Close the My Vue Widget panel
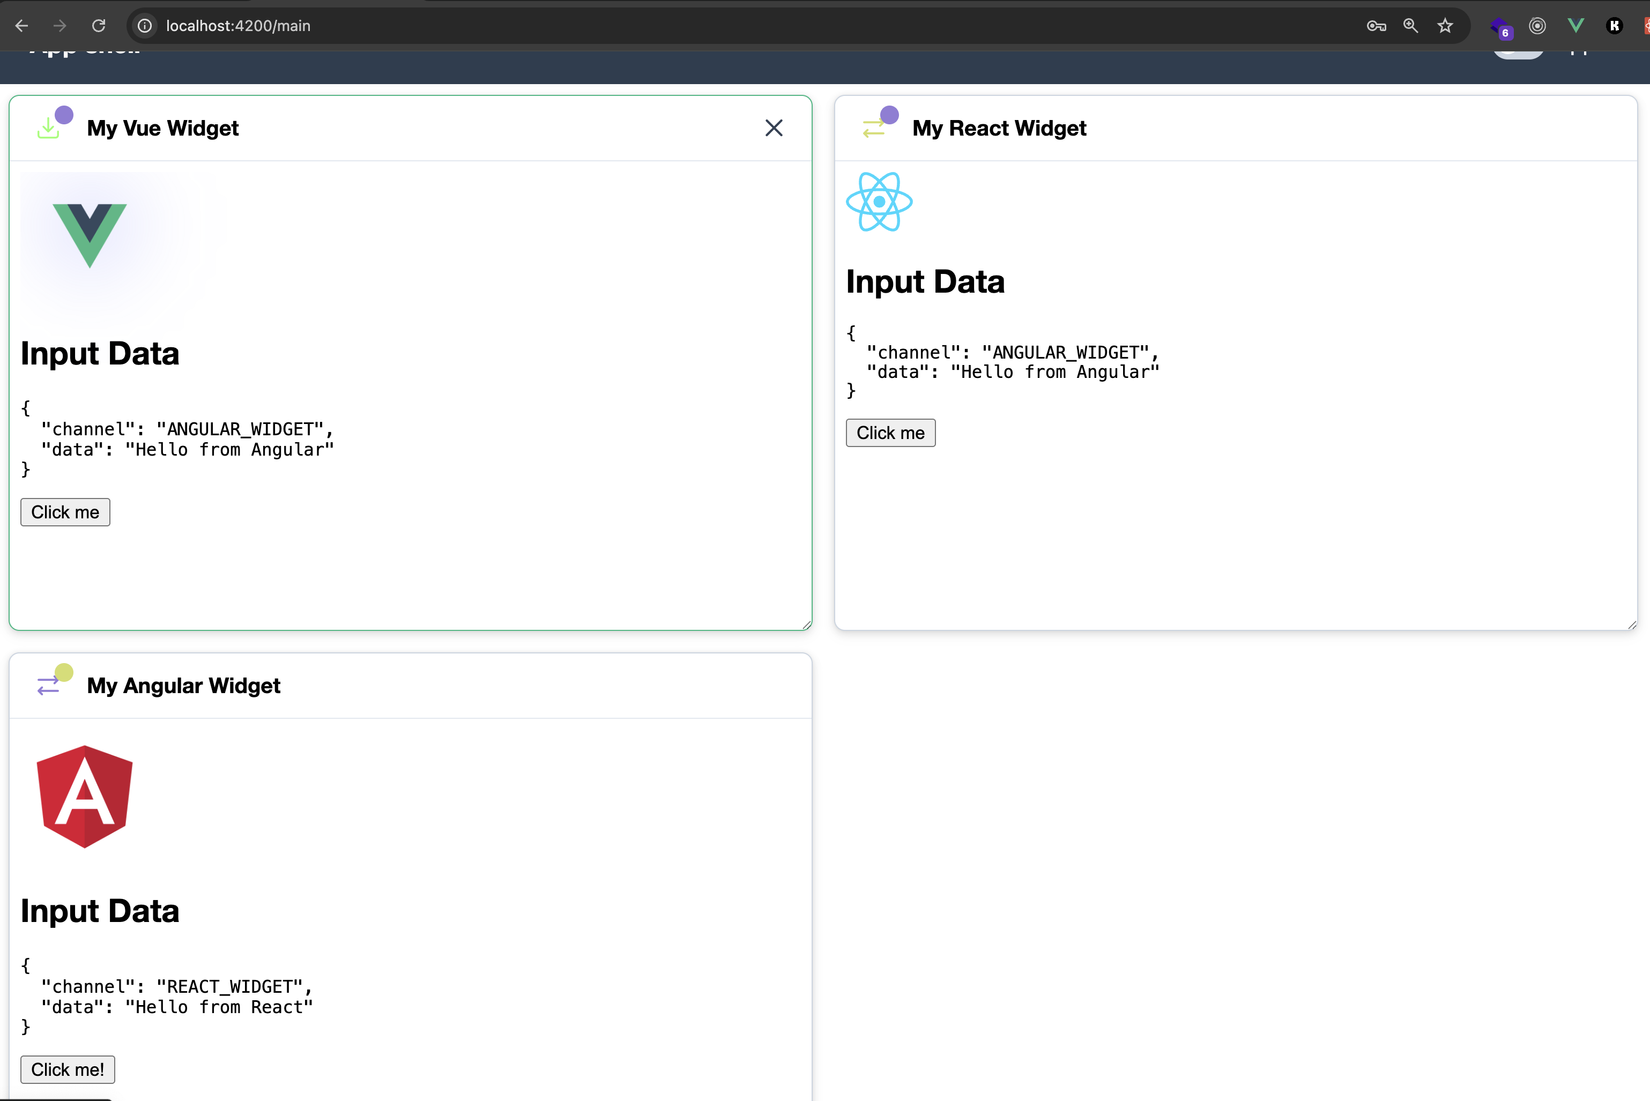Viewport: 1650px width, 1101px height. click(773, 128)
